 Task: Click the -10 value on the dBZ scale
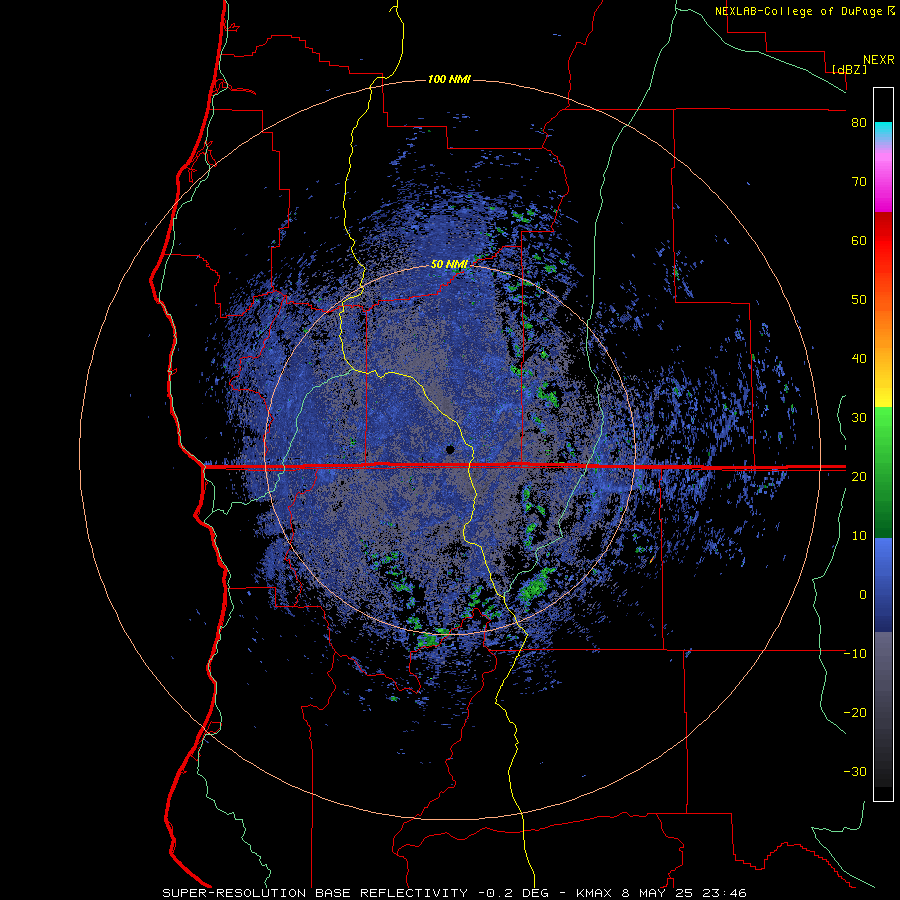tap(855, 654)
